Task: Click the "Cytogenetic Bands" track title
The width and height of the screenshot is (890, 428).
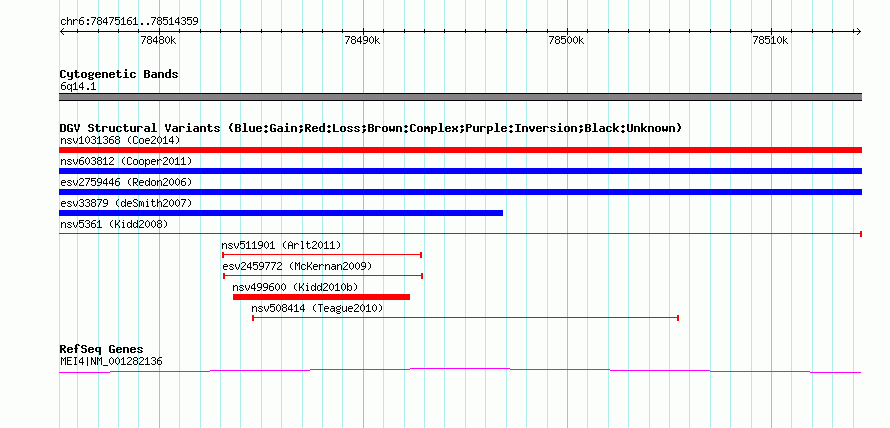Action: (x=119, y=74)
